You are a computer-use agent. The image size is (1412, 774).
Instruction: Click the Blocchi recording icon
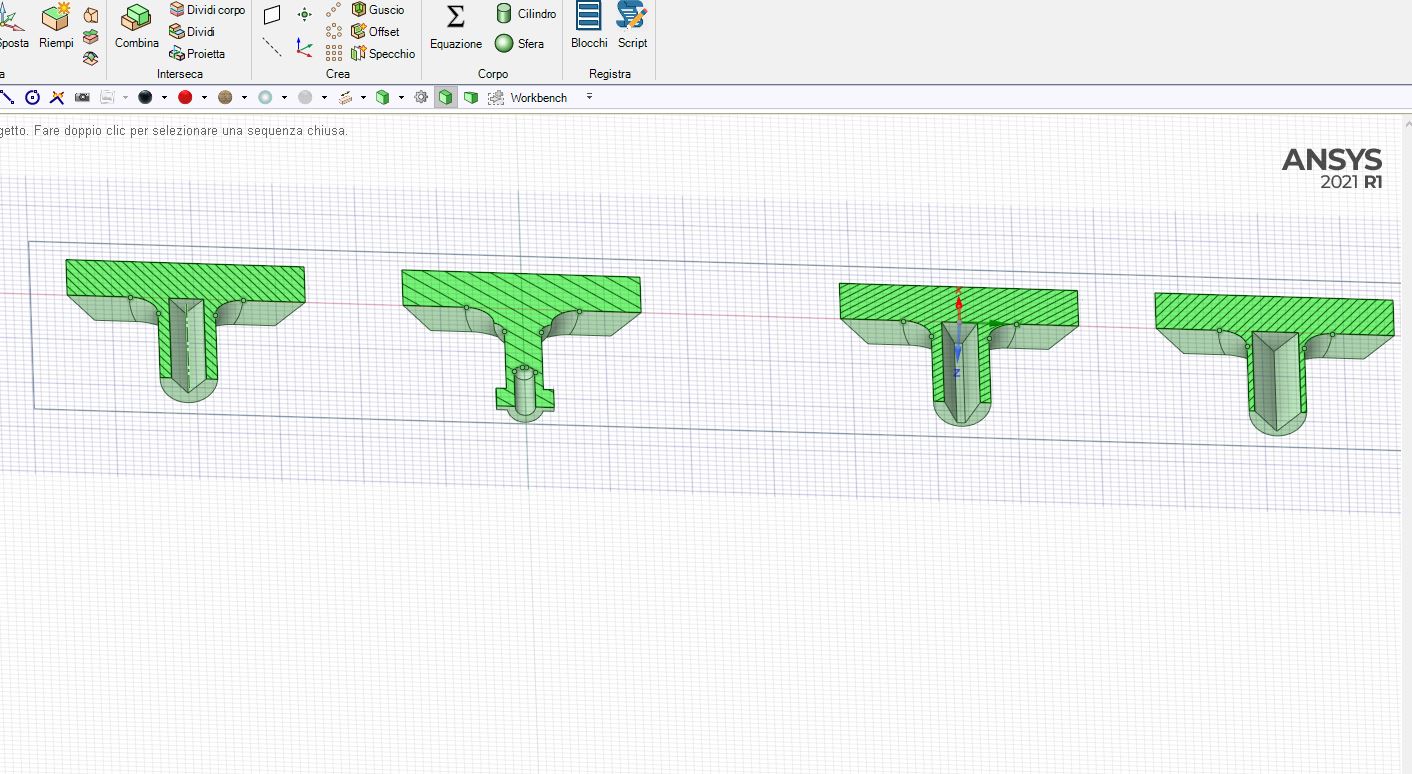point(589,27)
